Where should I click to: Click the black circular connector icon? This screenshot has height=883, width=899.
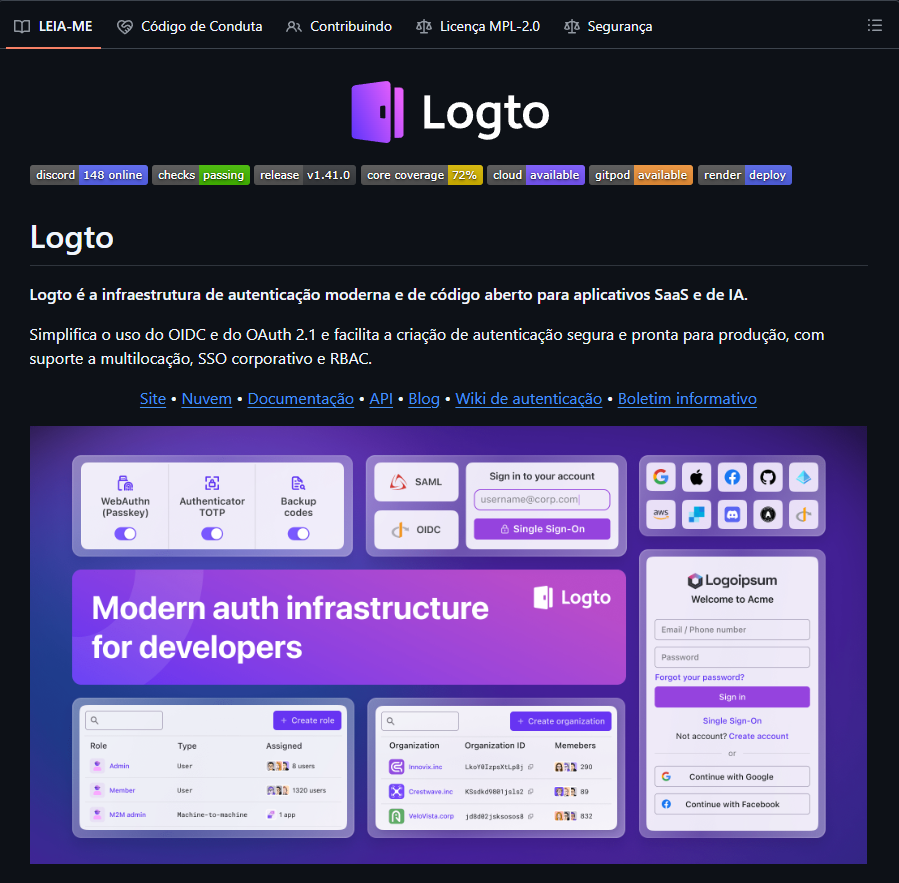point(768,514)
